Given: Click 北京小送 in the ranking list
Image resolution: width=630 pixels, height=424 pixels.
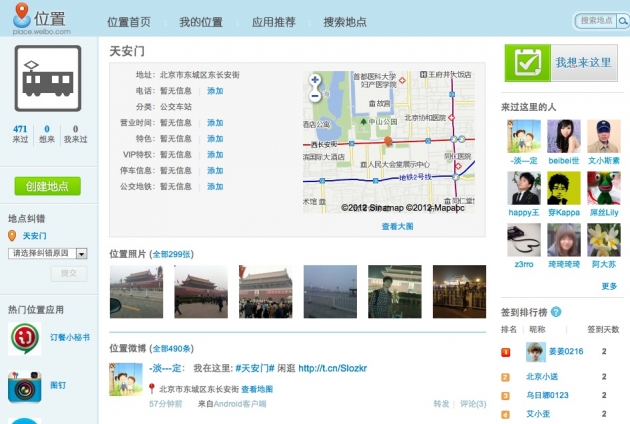Looking at the screenshot, I should tap(542, 377).
